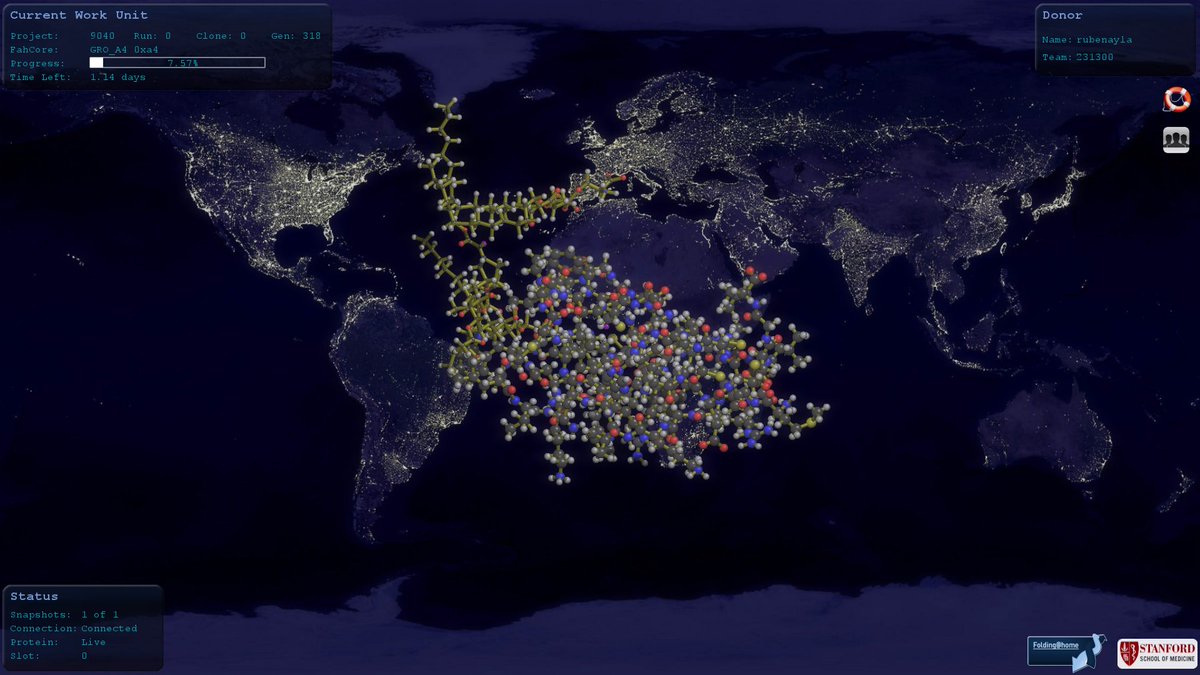This screenshot has width=1200, height=675.
Task: Click the "Current Work Unit" panel title
Action: point(79,15)
